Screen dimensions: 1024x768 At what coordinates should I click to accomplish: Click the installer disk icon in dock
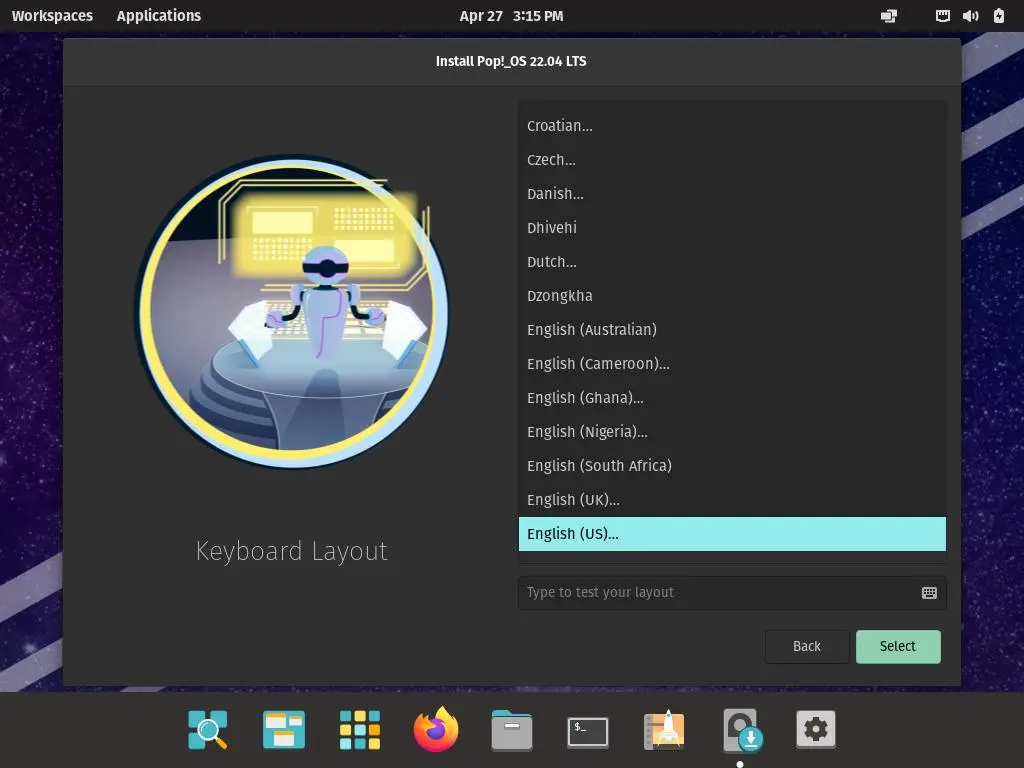pos(741,731)
